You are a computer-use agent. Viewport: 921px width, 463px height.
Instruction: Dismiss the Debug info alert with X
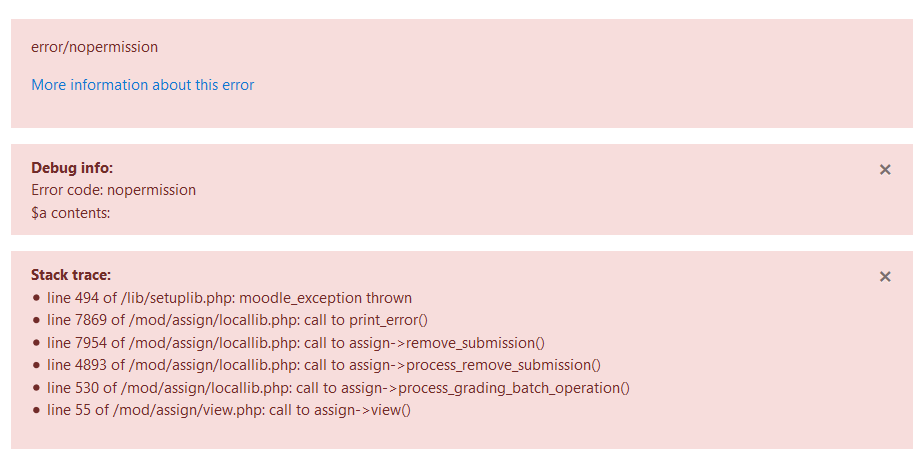(885, 170)
